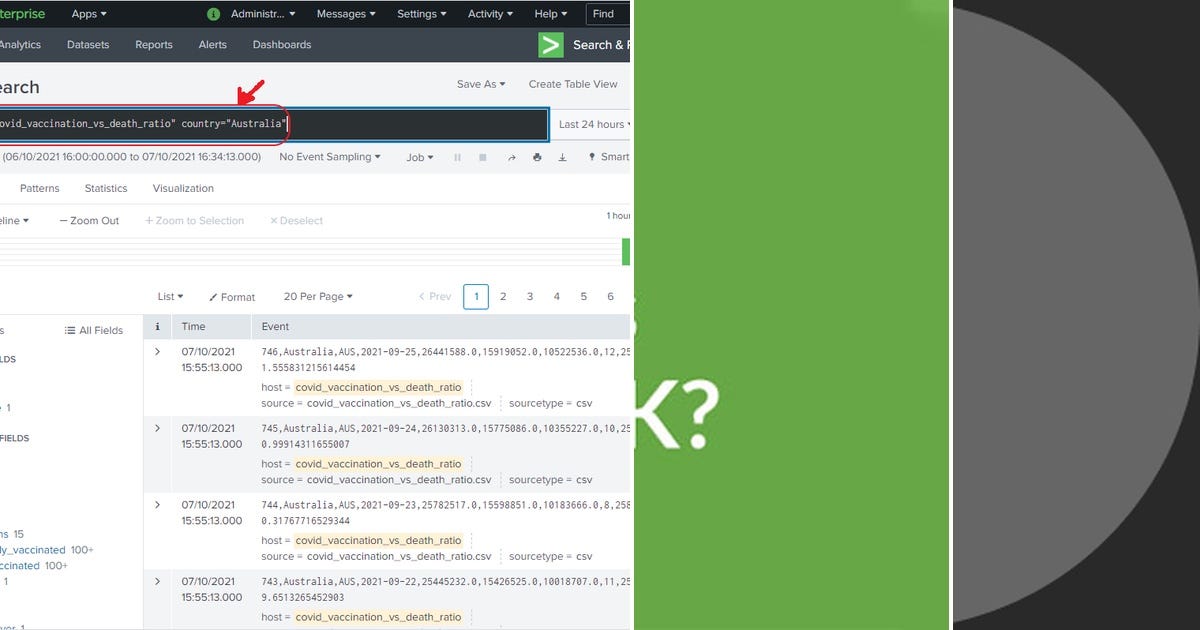1200x630 pixels.
Task: Pause the running search job
Action: [455, 157]
